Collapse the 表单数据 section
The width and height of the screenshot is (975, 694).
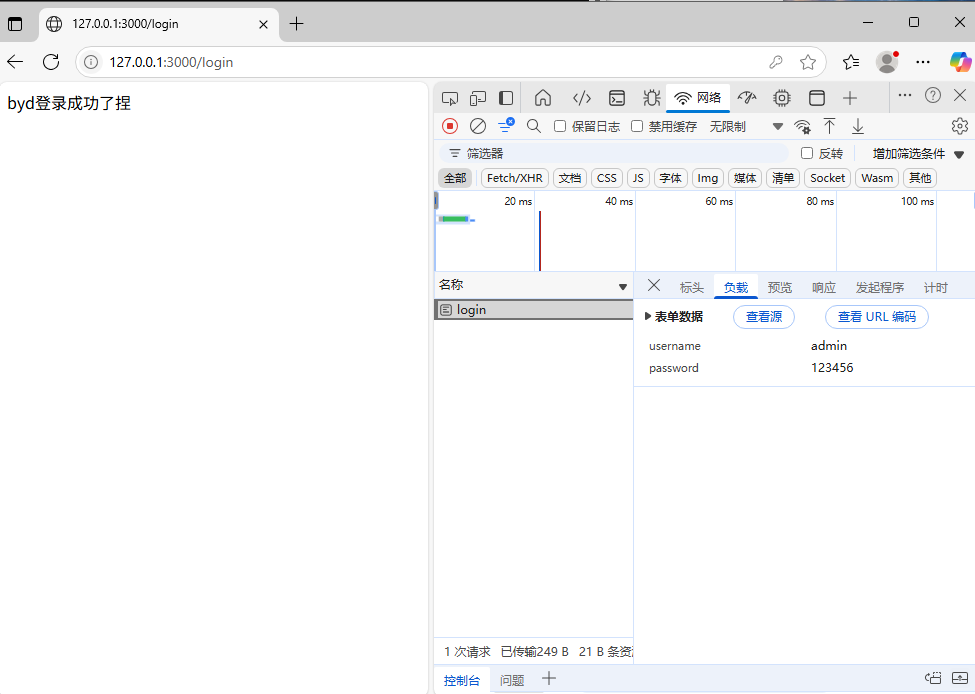click(x=674, y=317)
